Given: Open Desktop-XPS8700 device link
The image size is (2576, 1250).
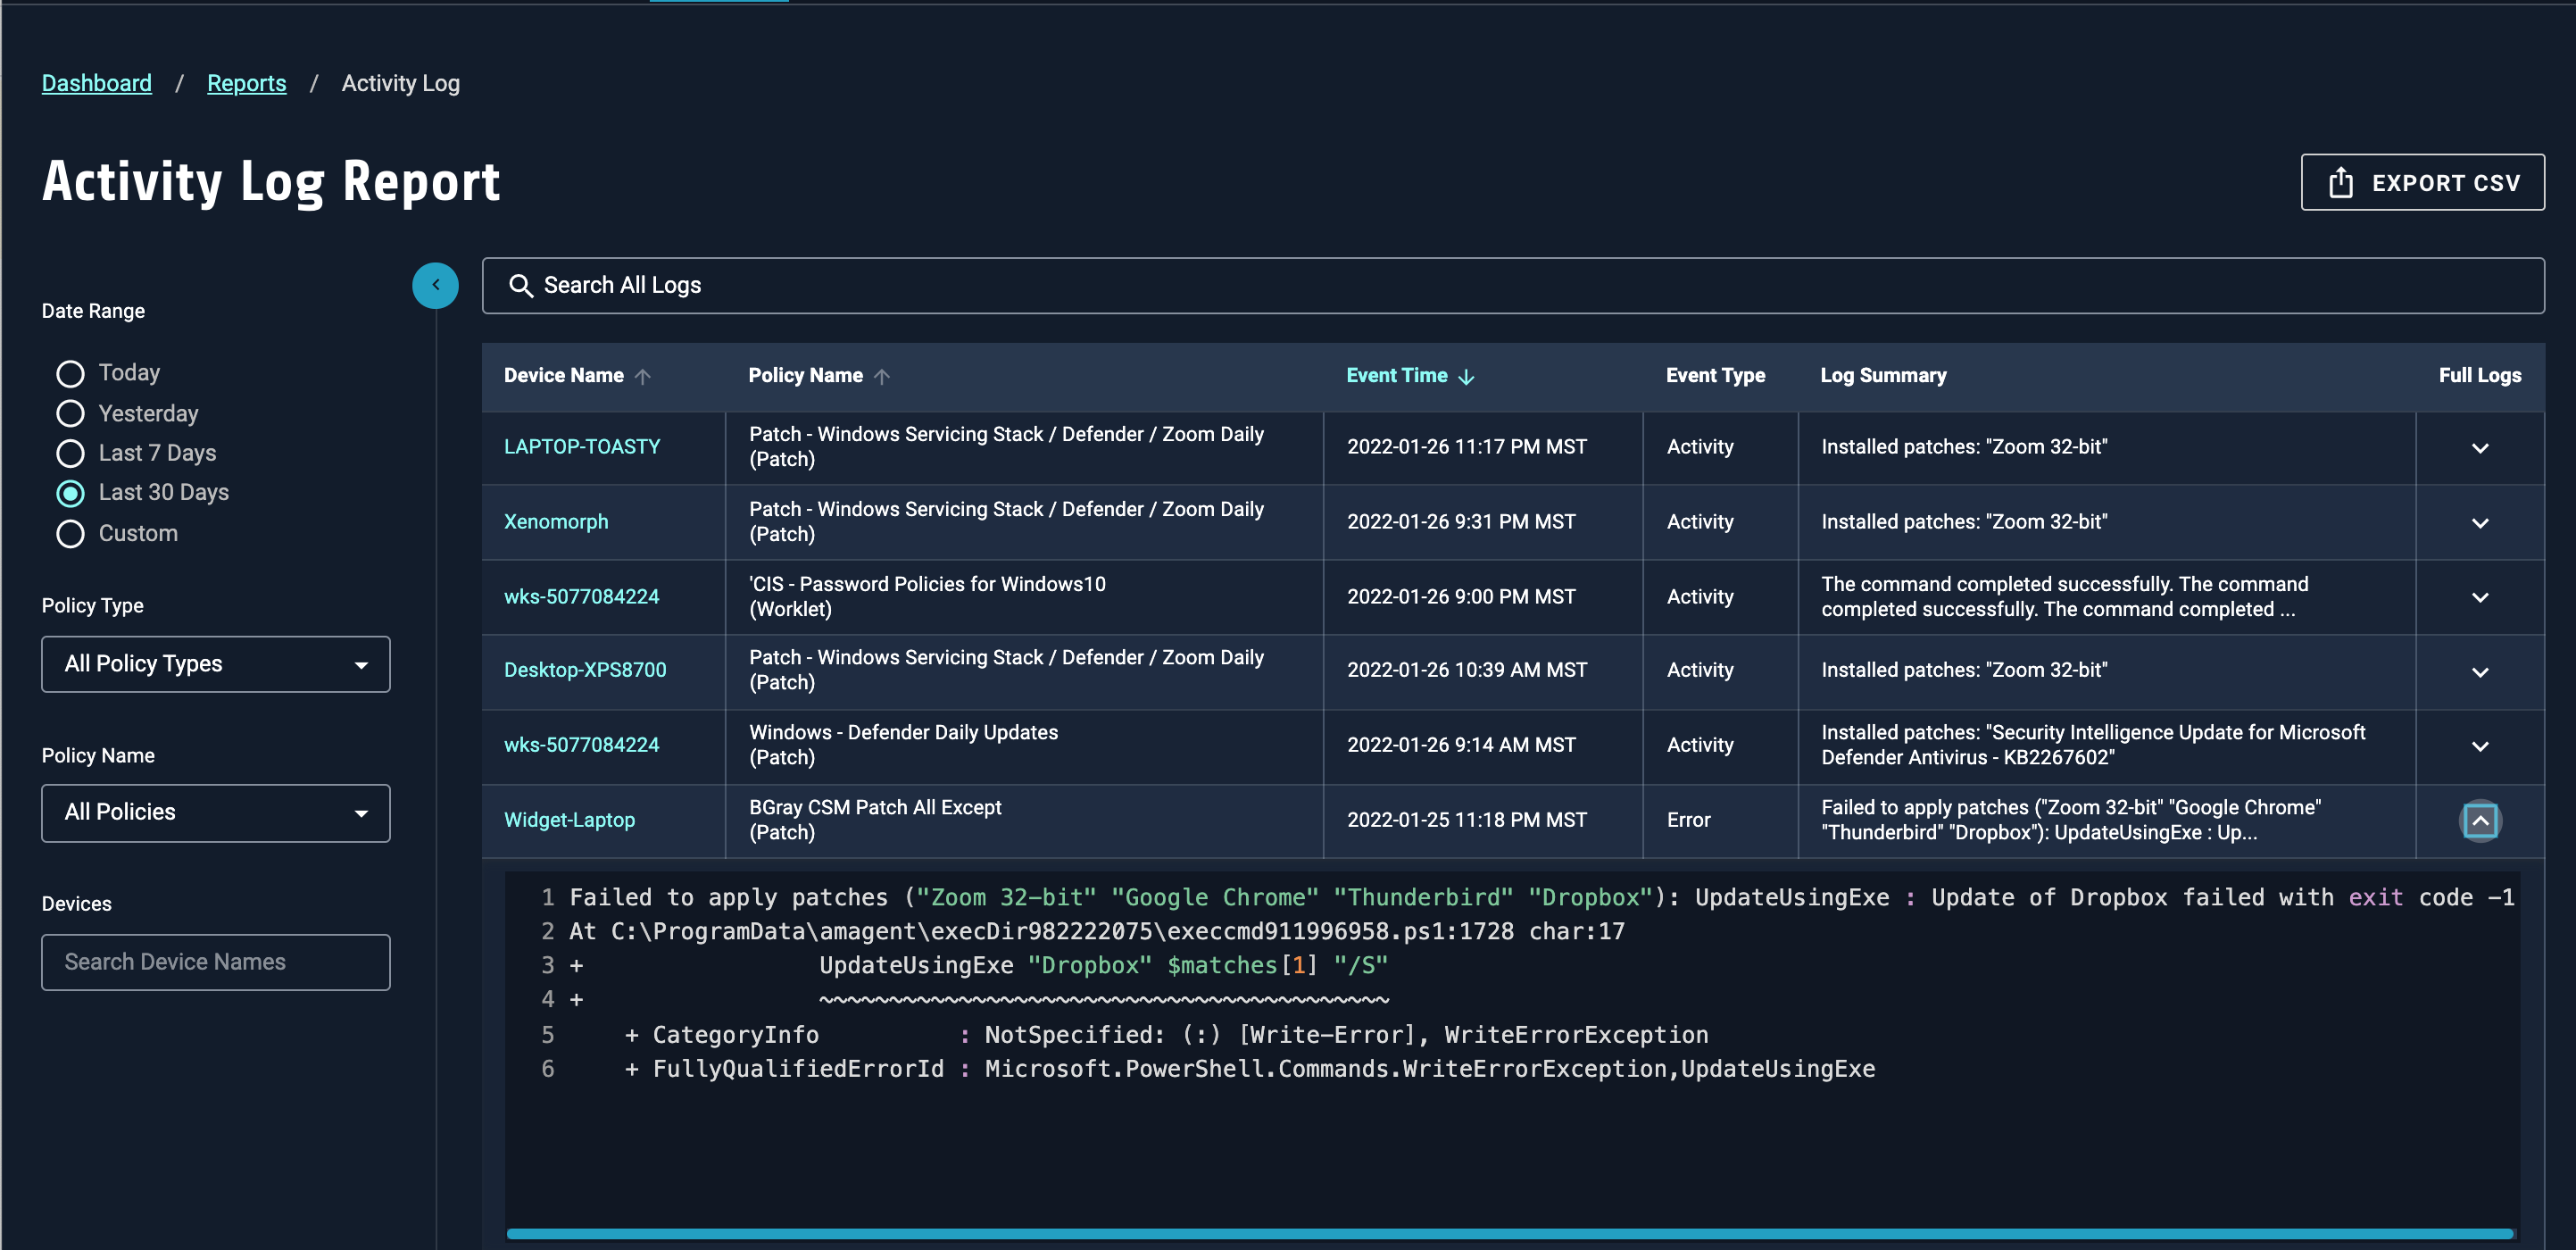Looking at the screenshot, I should pyautogui.click(x=585, y=670).
